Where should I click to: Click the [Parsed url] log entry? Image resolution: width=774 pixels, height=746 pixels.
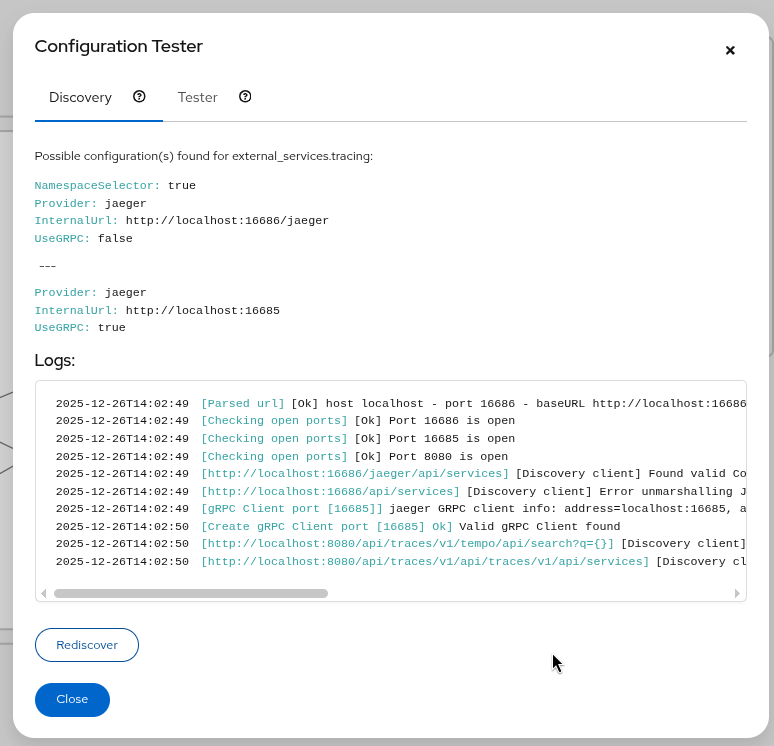(x=243, y=403)
